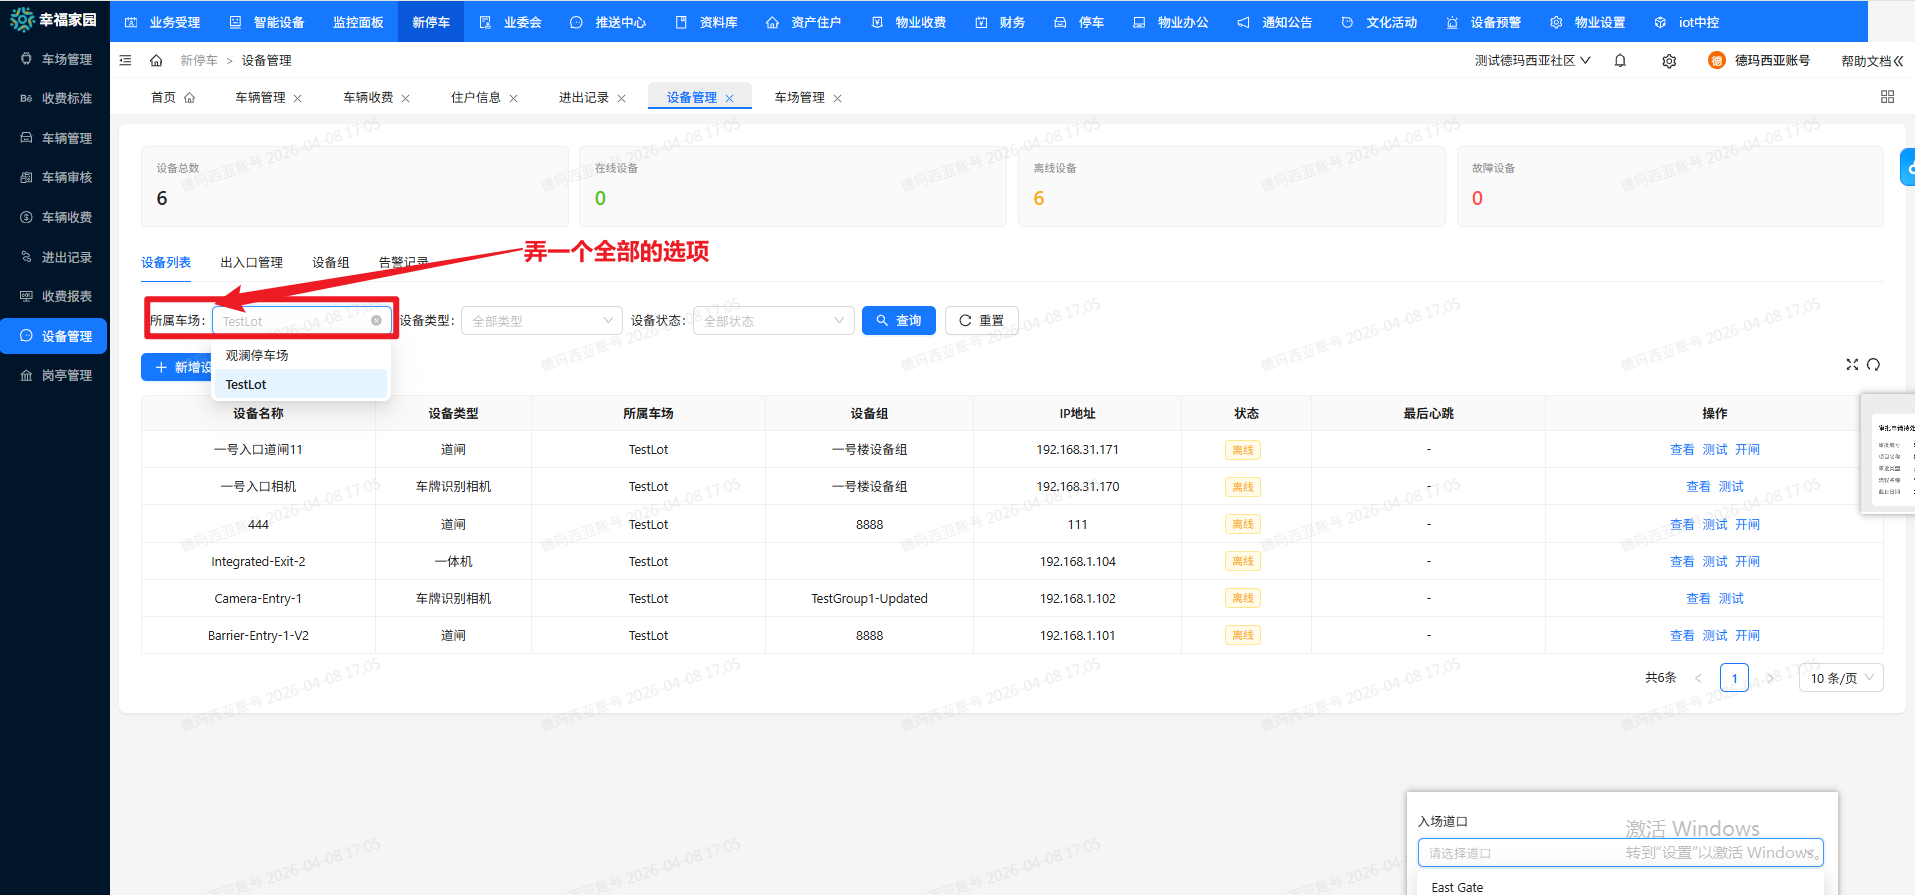Click 开闸 for the Integrated-Exit-2 device
This screenshot has width=1915, height=895.
click(x=1747, y=562)
